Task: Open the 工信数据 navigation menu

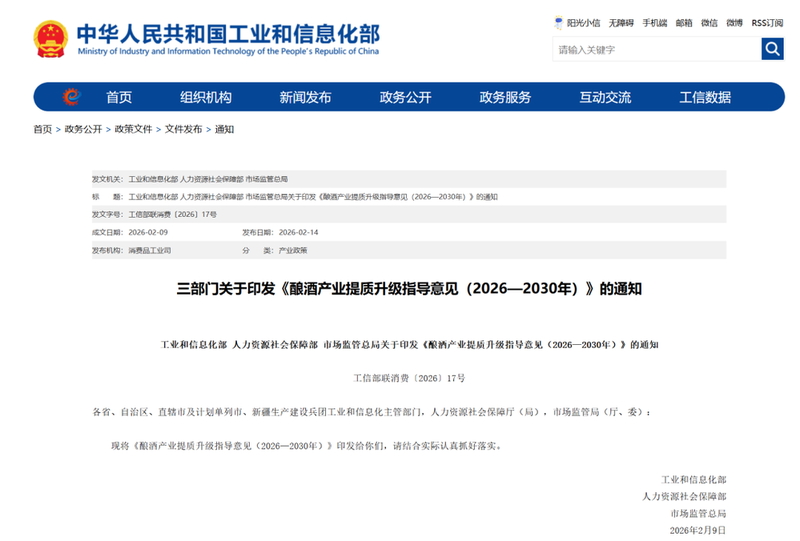Action: (x=705, y=97)
